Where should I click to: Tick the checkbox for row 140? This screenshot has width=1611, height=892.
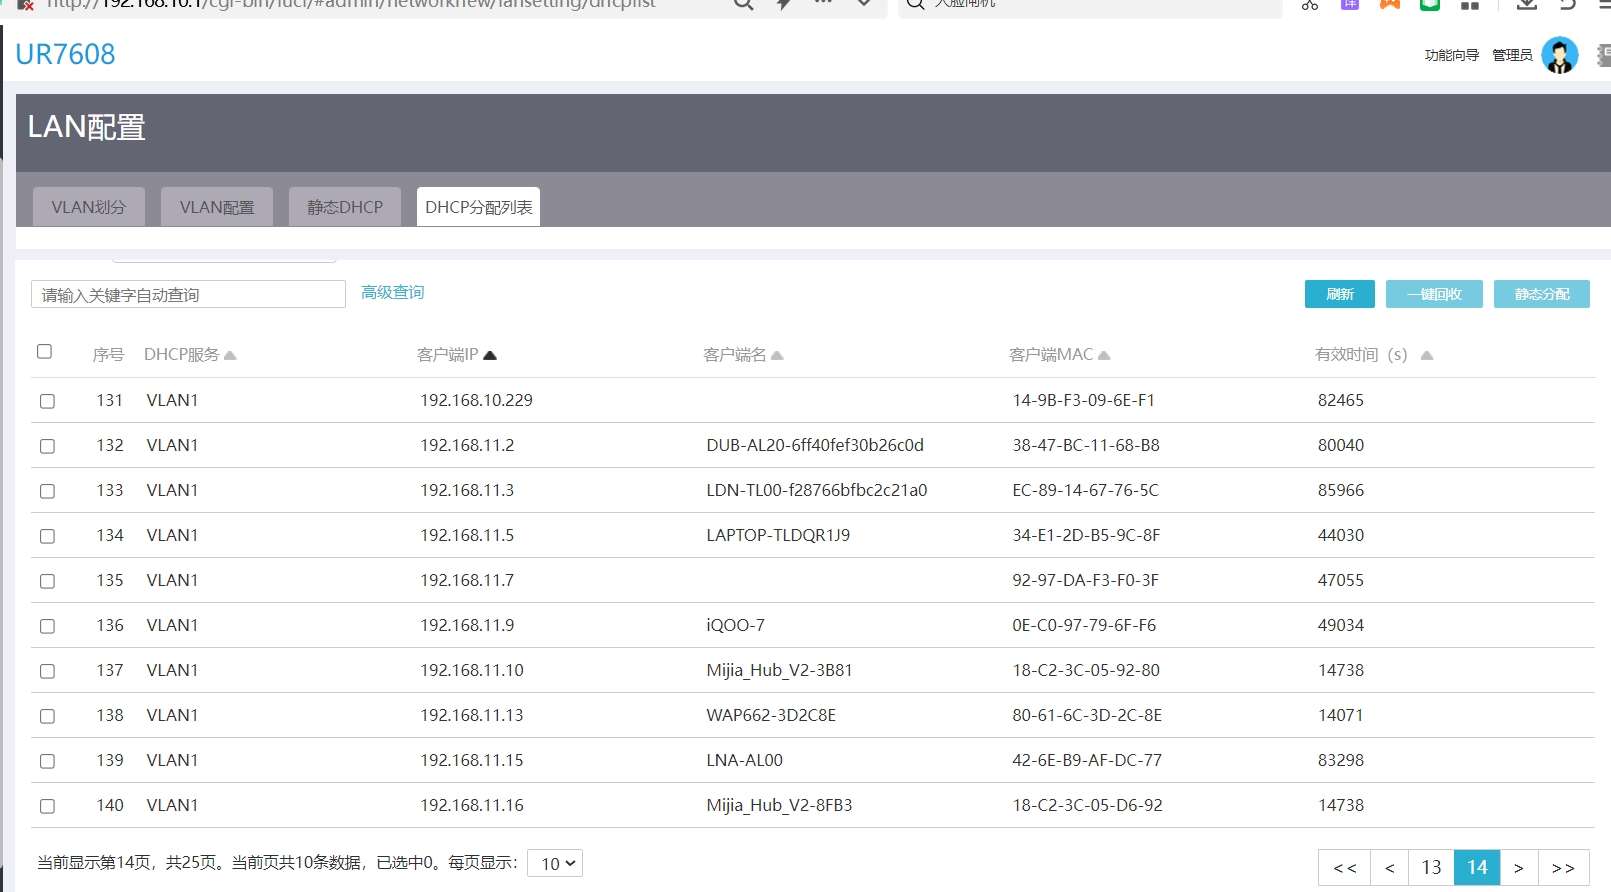point(47,806)
